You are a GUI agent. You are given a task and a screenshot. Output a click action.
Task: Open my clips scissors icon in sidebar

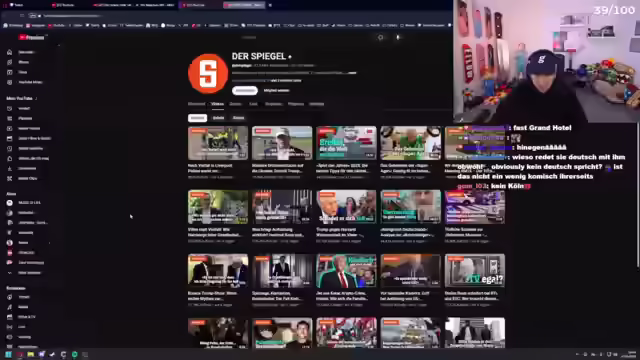(9, 178)
